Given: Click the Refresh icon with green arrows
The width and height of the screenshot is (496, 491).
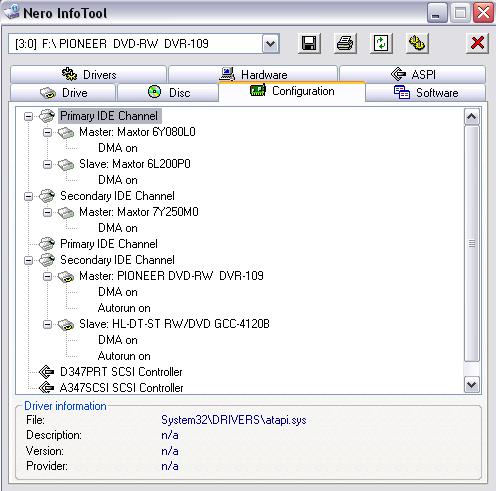Looking at the screenshot, I should click(381, 43).
